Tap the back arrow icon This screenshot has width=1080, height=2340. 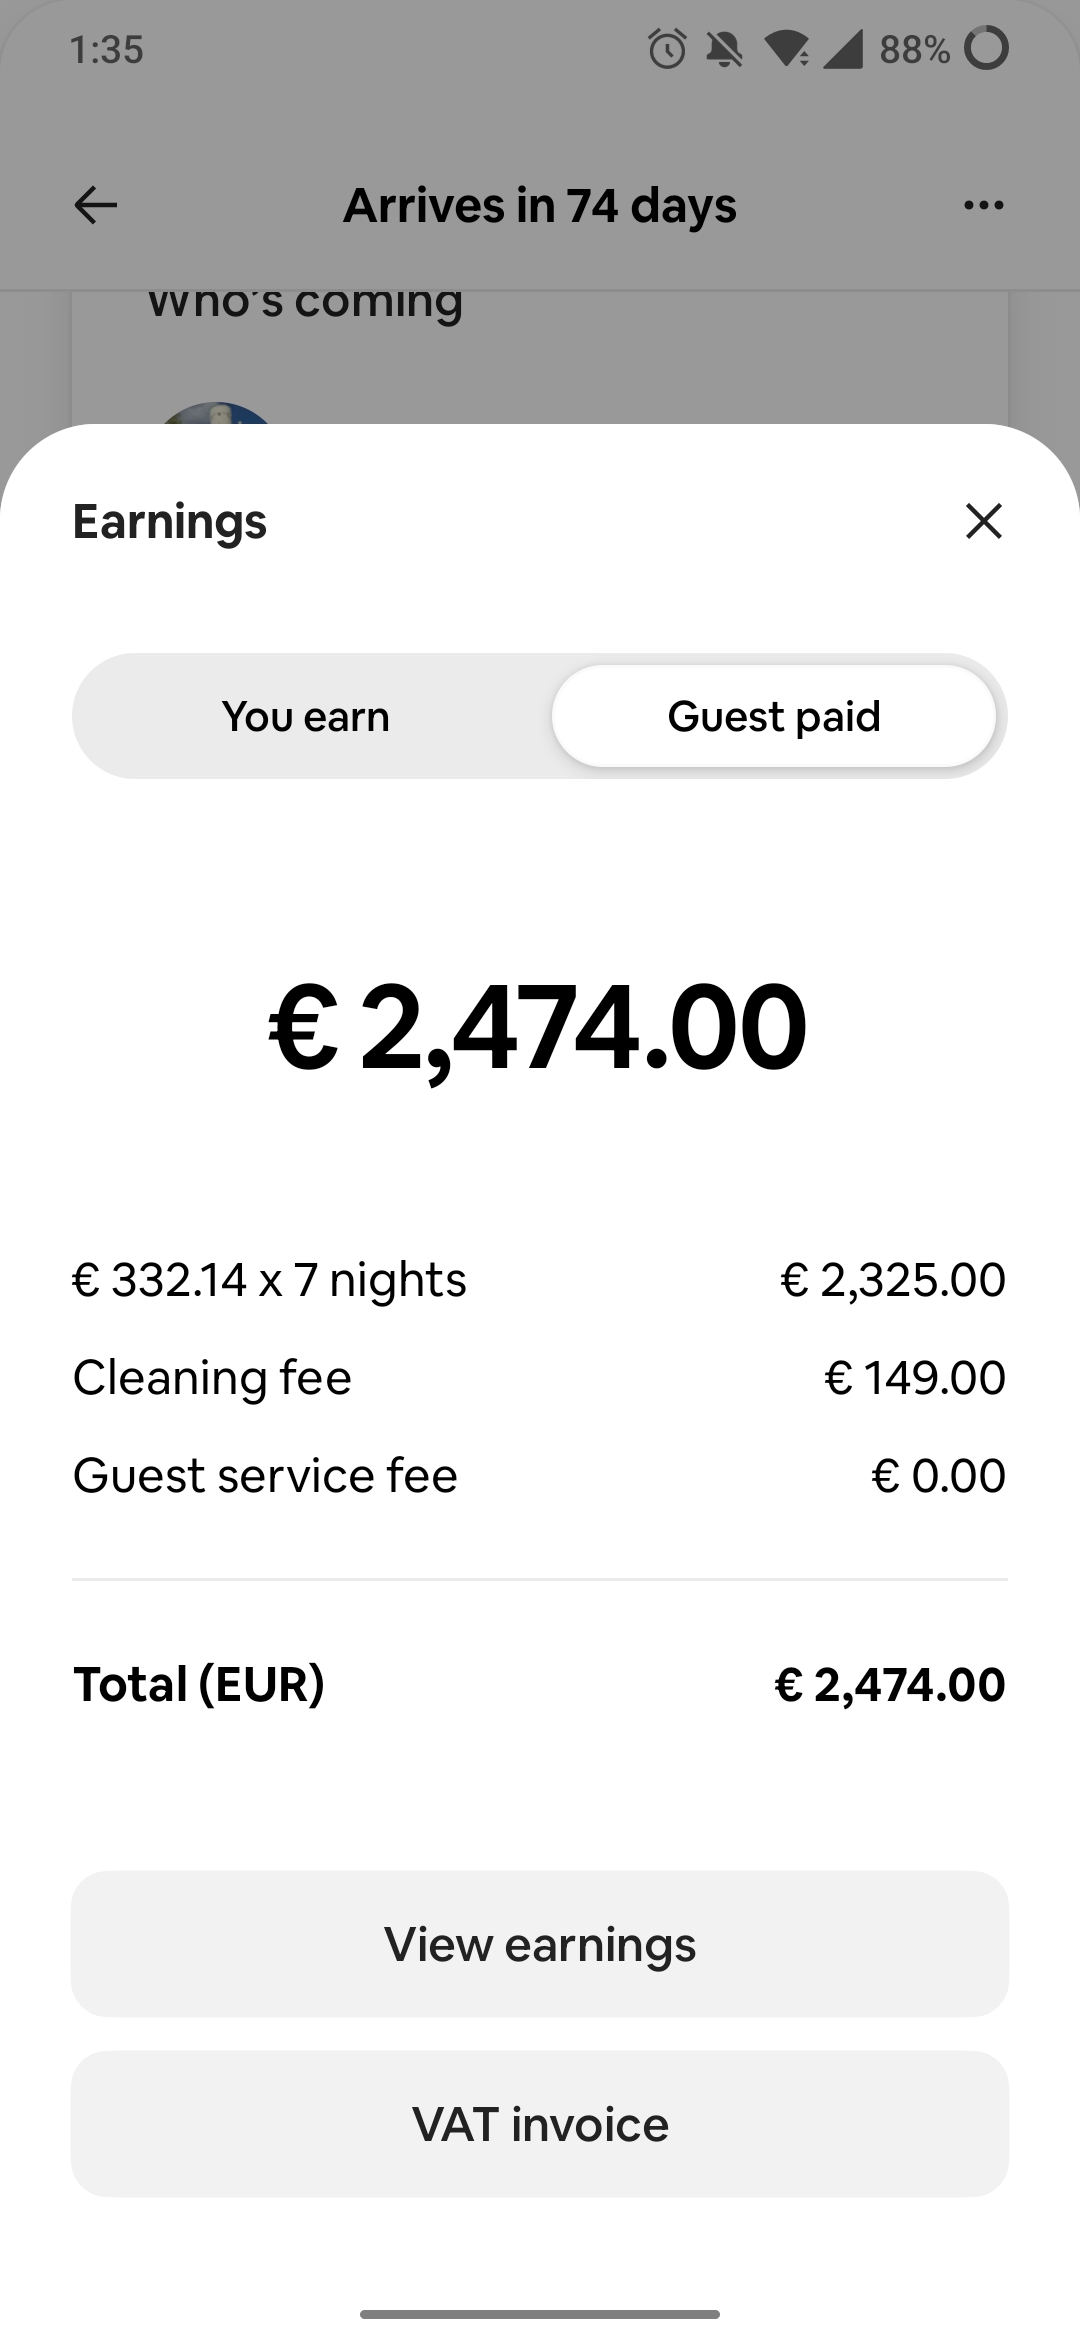(x=96, y=205)
